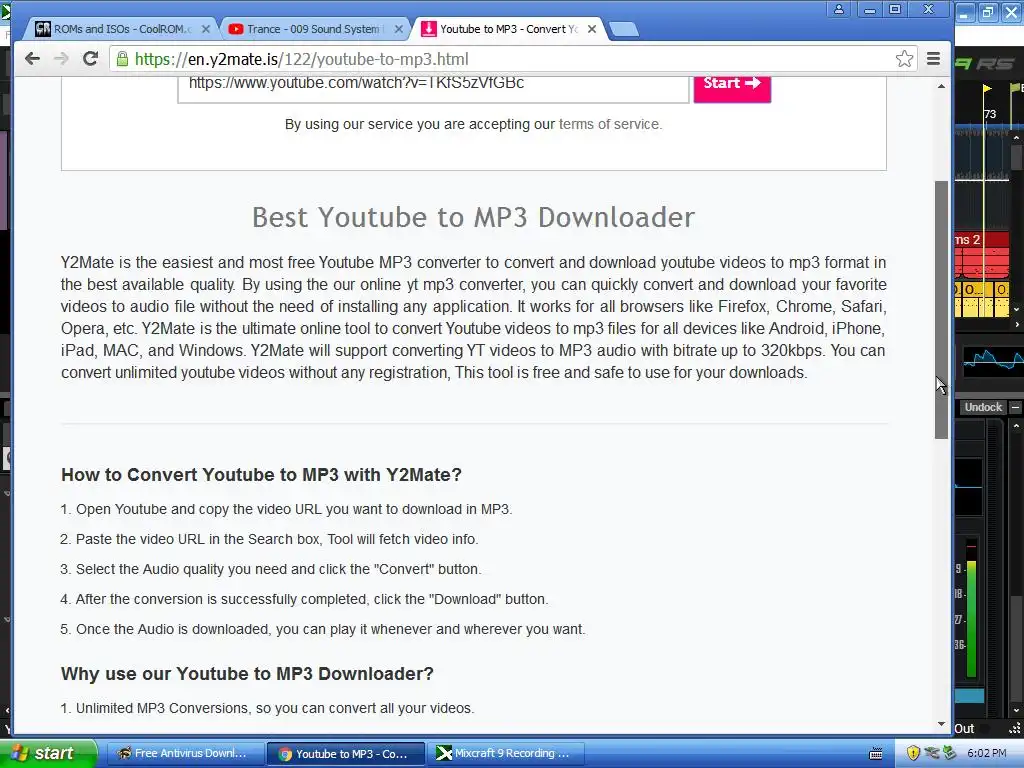The height and width of the screenshot is (768, 1024).
Task: Click the Mixcraft waveform overview display
Action: (x=993, y=361)
